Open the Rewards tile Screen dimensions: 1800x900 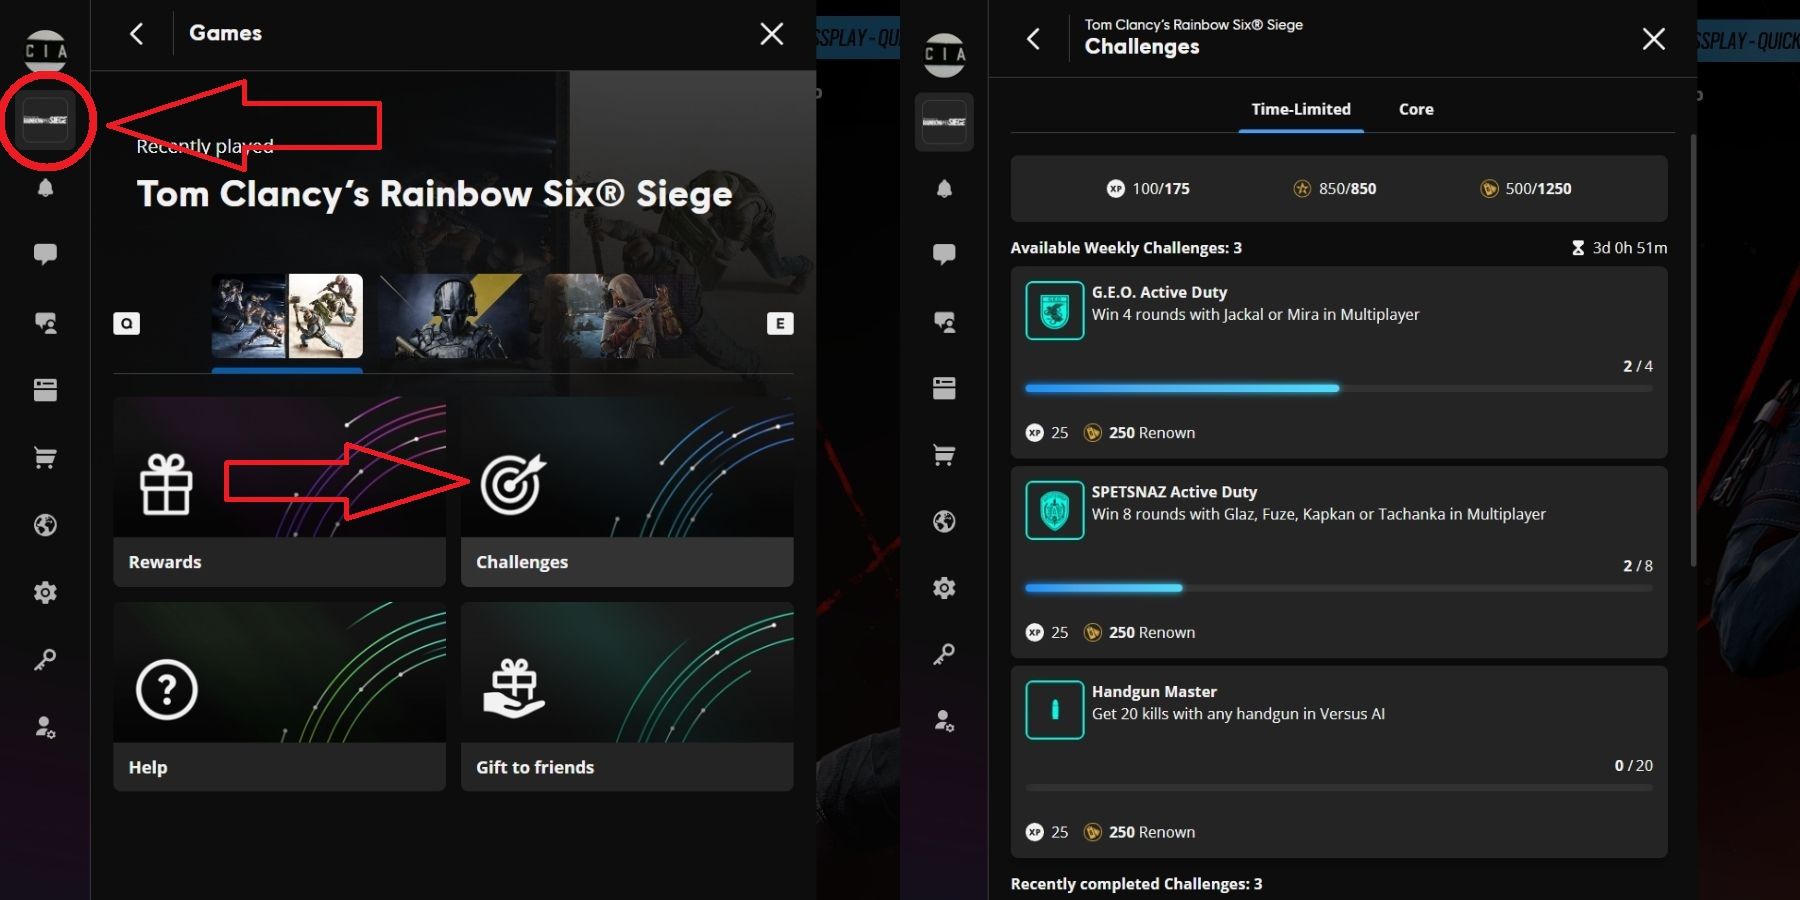tap(280, 491)
